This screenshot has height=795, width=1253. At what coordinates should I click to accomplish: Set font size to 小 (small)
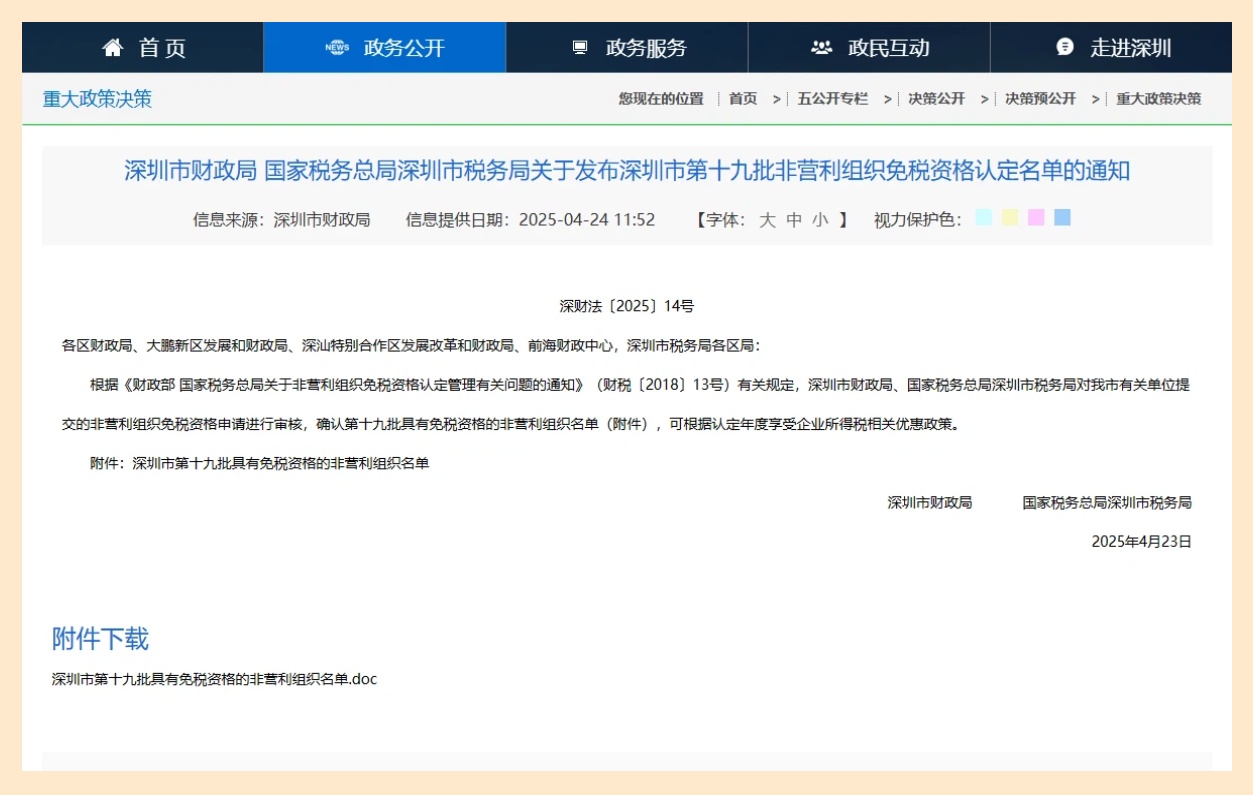click(820, 220)
